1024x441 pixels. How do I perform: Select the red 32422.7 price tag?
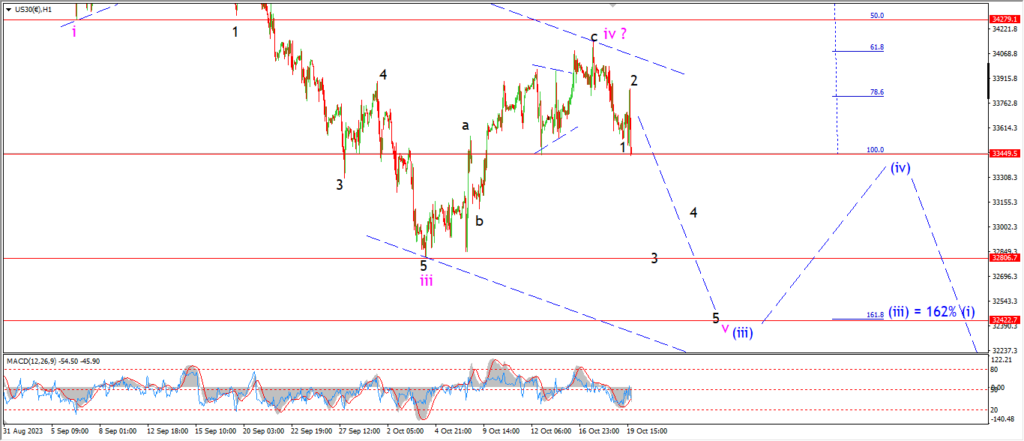click(x=1004, y=320)
